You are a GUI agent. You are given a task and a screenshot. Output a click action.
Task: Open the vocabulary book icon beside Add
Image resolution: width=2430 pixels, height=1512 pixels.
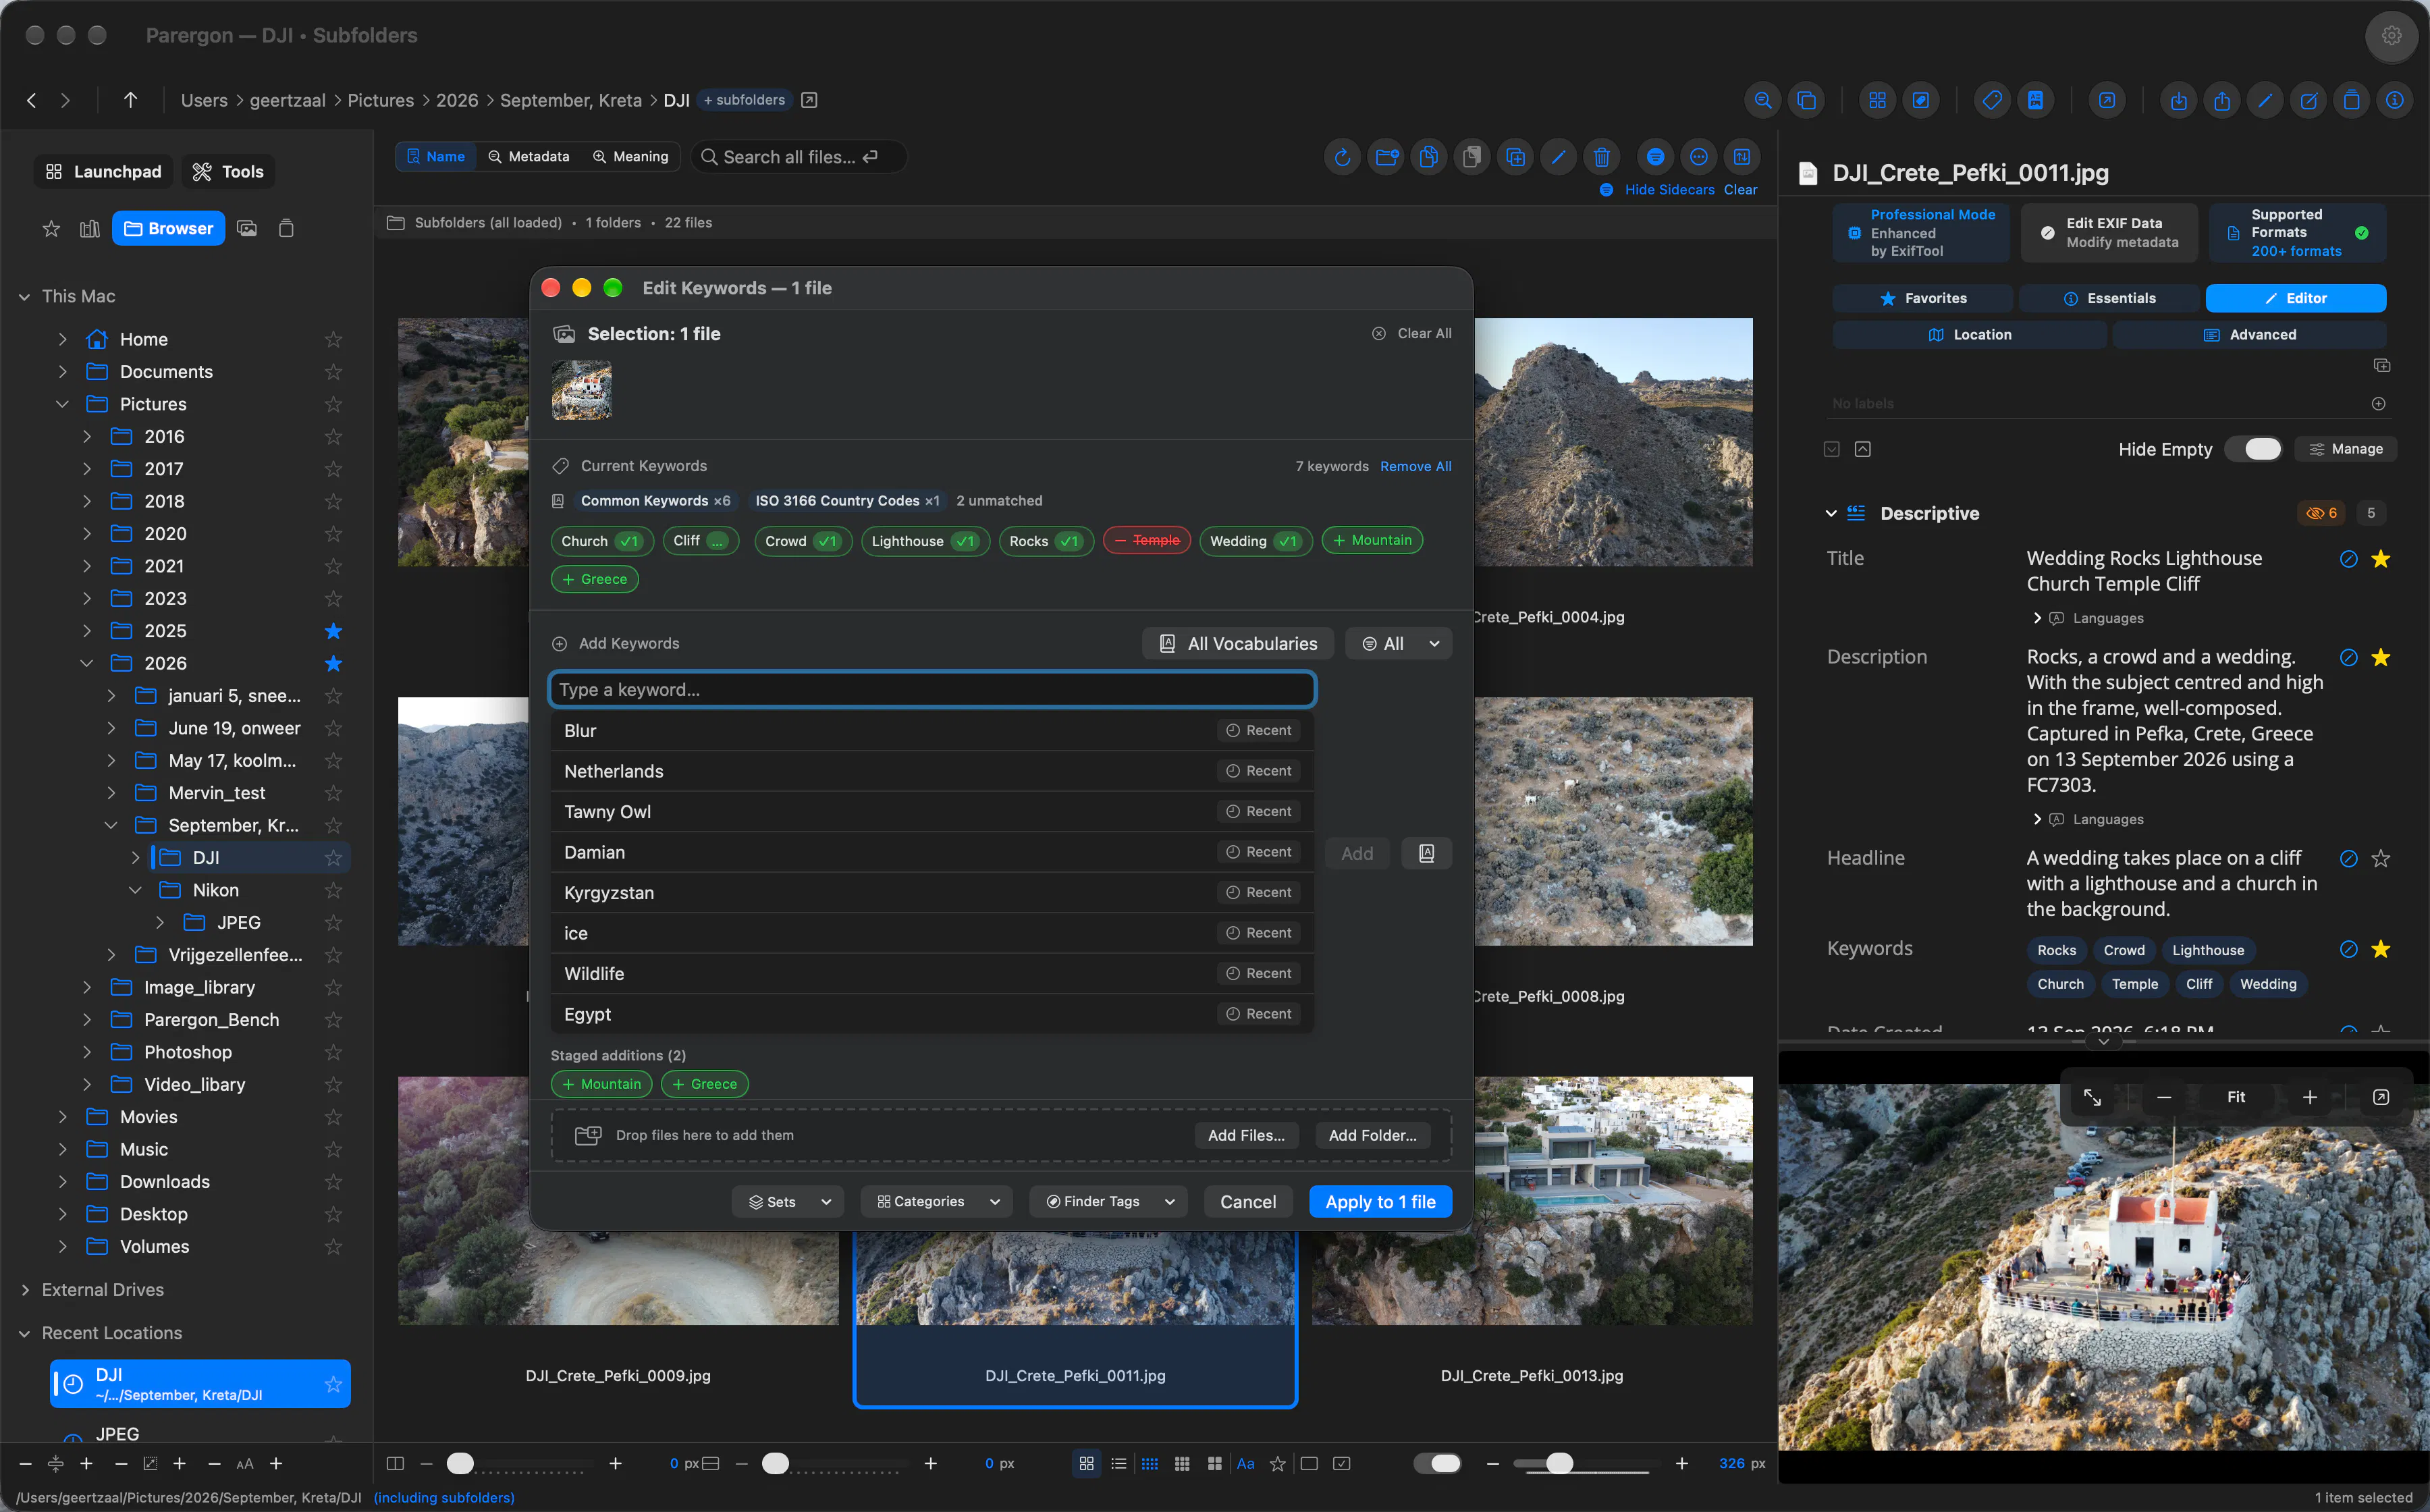pyautogui.click(x=1426, y=853)
